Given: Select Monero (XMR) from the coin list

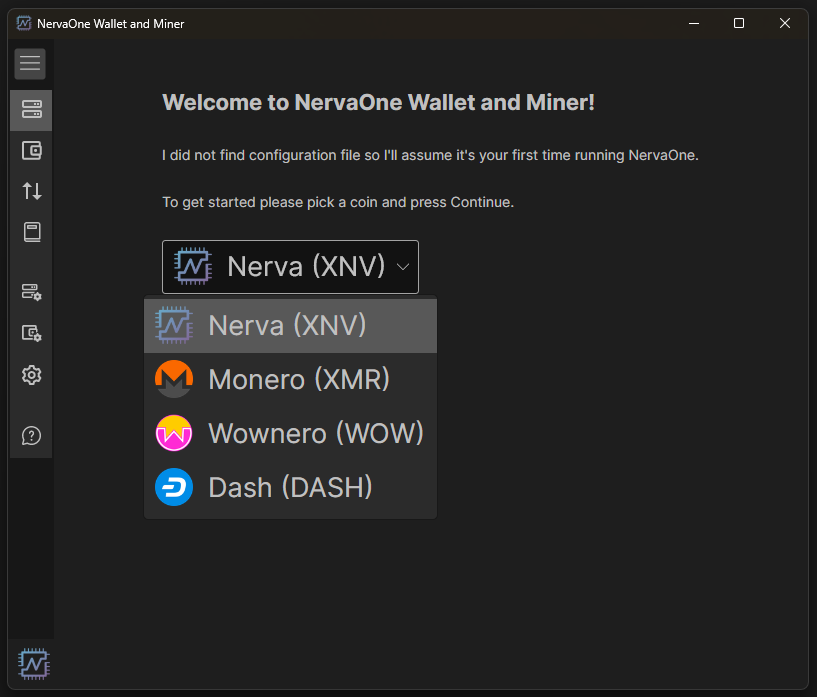Looking at the screenshot, I should click(x=290, y=379).
